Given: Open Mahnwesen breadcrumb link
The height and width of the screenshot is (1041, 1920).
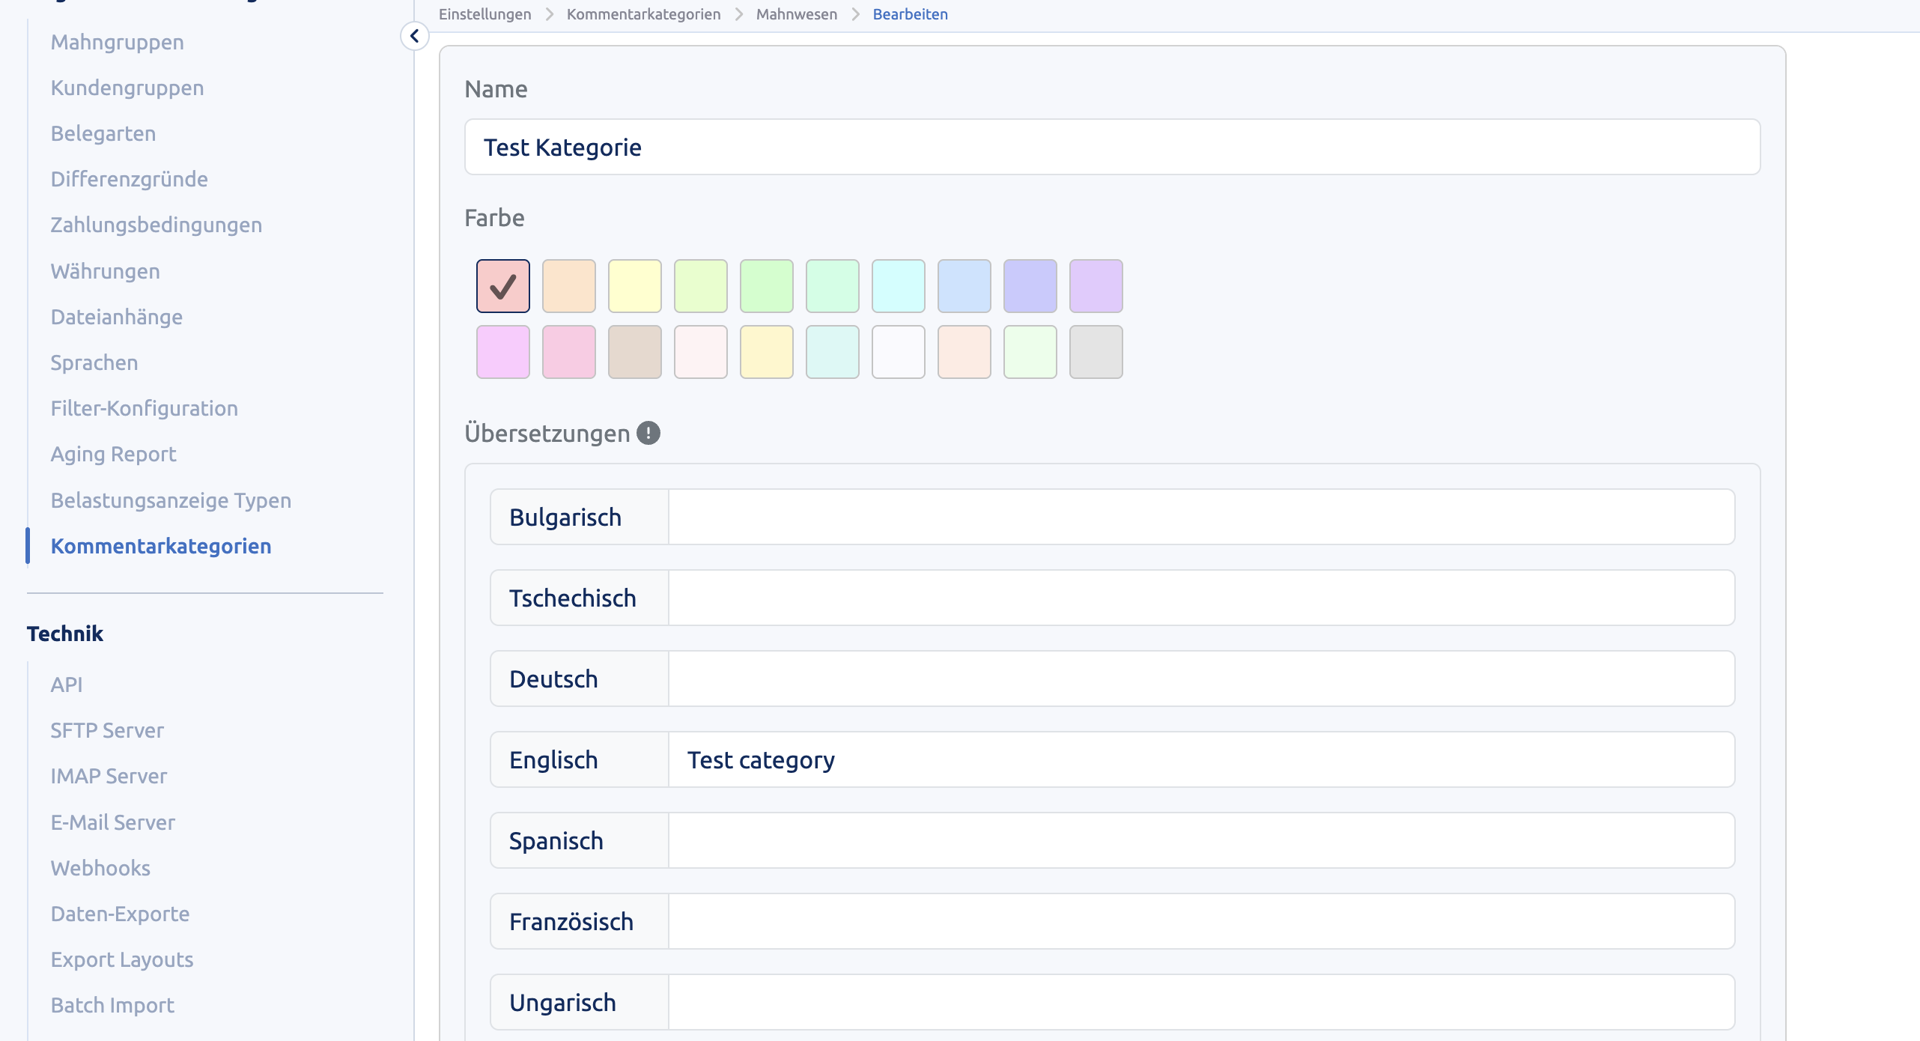Looking at the screenshot, I should click(x=796, y=14).
